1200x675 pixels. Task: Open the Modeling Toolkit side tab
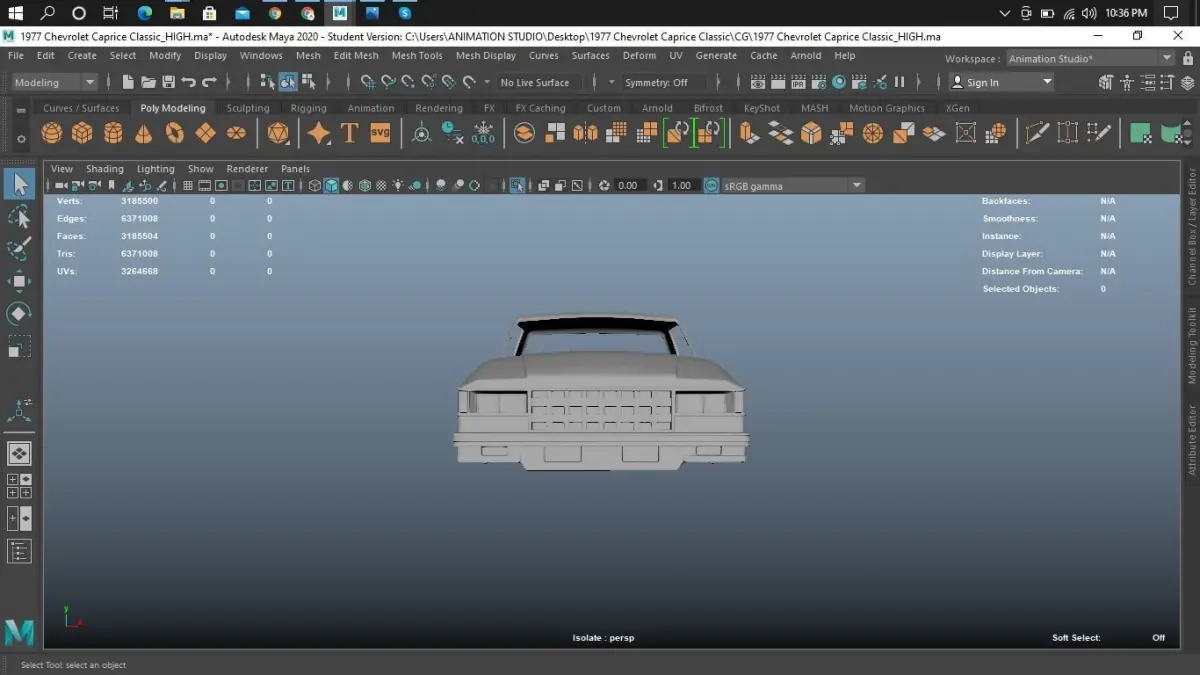pos(1191,345)
